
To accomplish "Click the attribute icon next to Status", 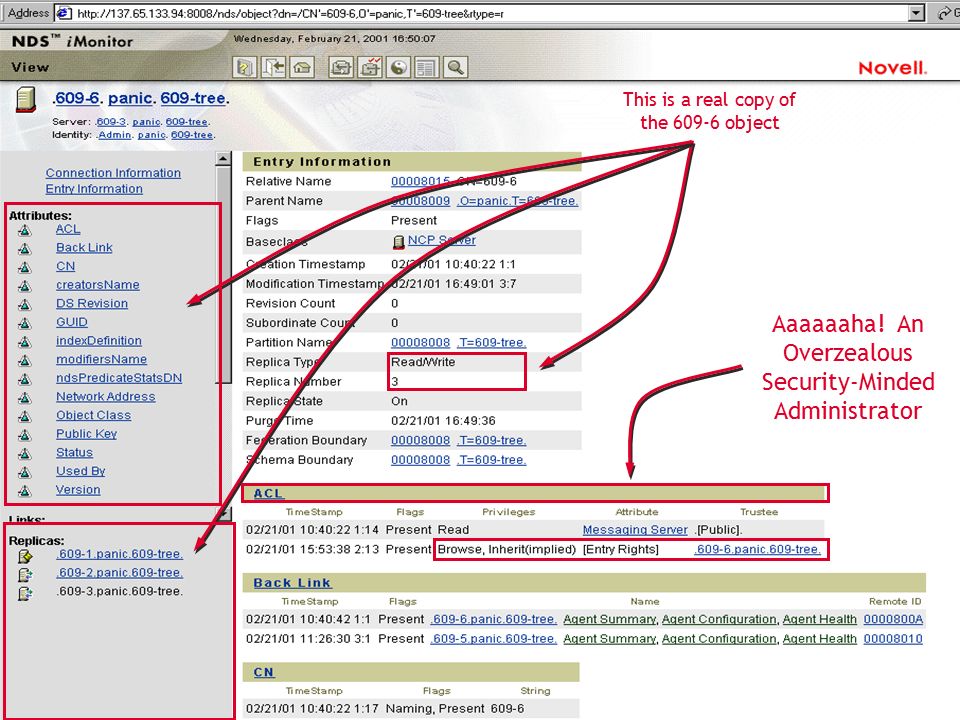I will (24, 454).
